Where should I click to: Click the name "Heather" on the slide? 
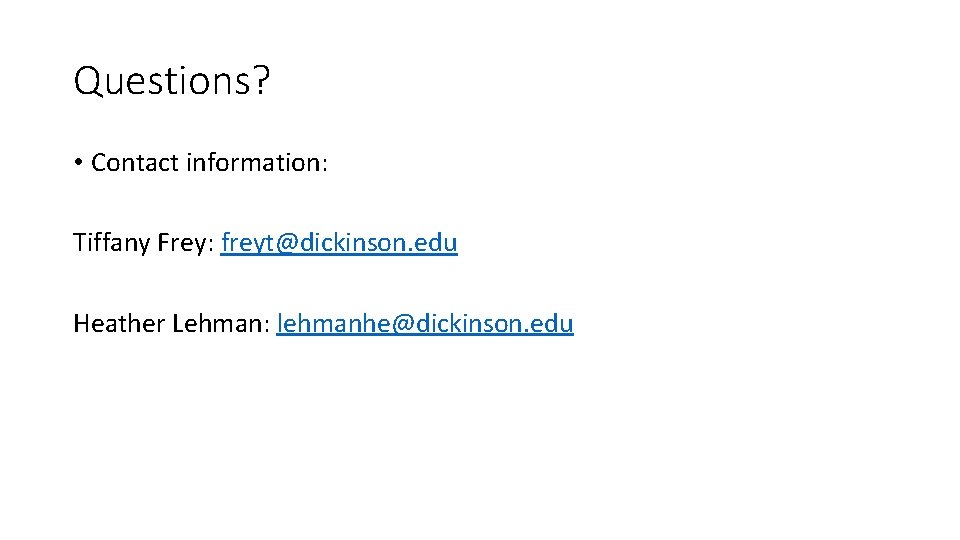(119, 324)
